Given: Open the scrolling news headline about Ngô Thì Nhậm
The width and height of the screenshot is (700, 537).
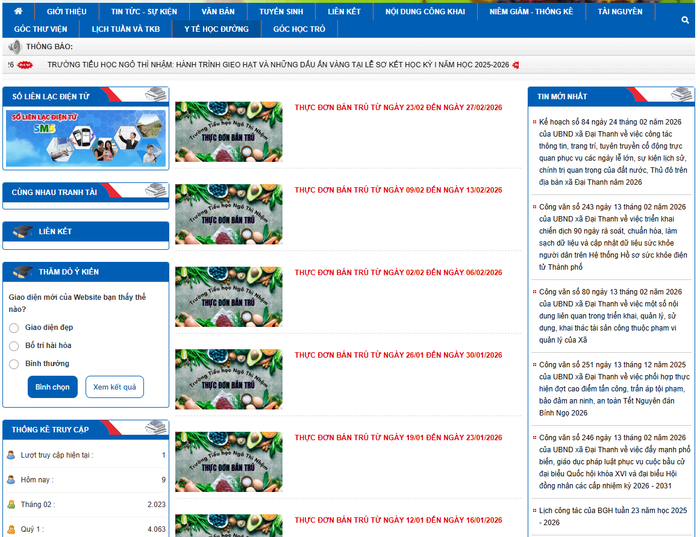Looking at the screenshot, I should tap(278, 65).
